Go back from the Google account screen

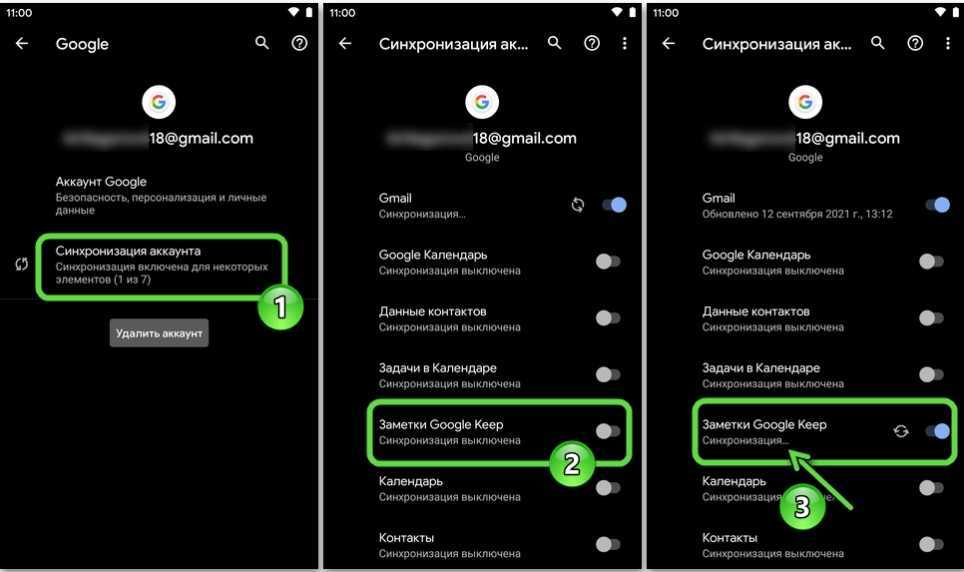coord(22,43)
